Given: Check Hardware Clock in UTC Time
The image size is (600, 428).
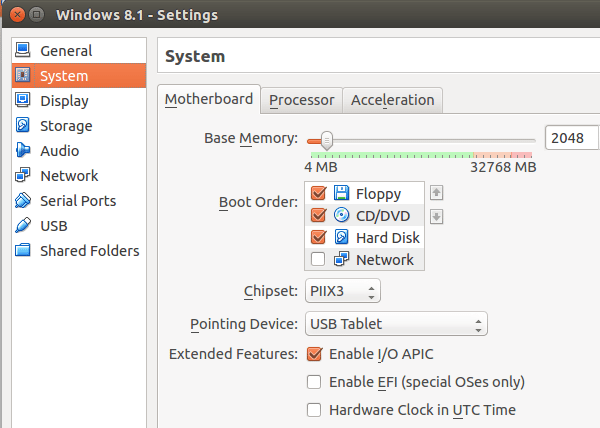Looking at the screenshot, I should [314, 410].
